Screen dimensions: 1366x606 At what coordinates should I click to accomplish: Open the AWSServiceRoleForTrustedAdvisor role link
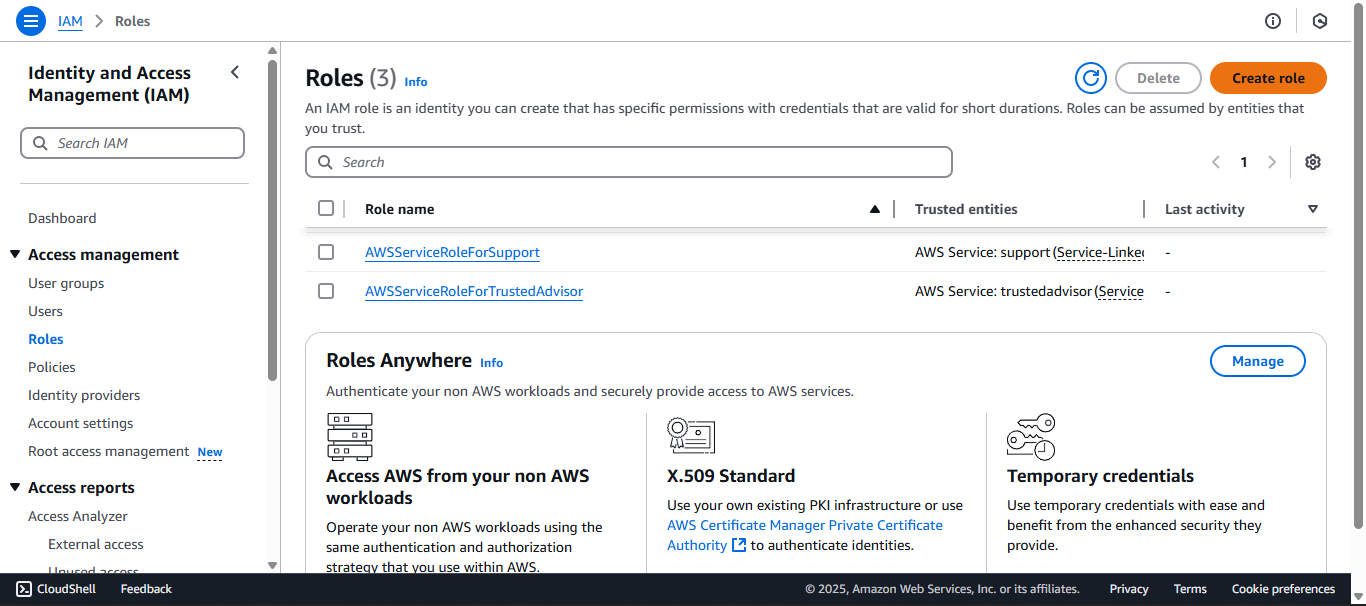474,291
